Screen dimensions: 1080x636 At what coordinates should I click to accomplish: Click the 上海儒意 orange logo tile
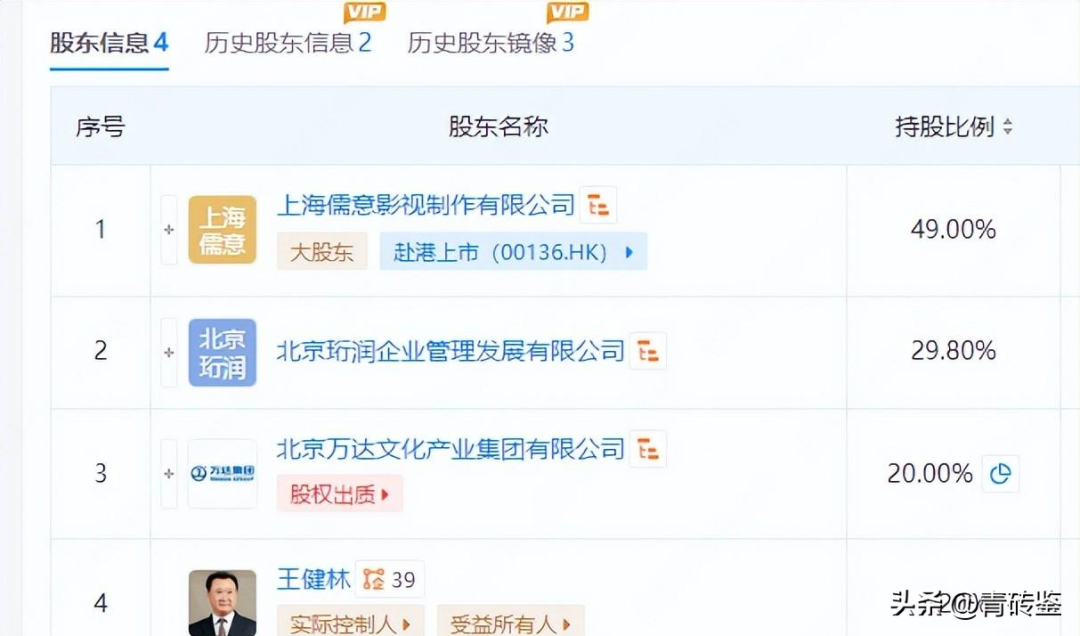click(222, 229)
